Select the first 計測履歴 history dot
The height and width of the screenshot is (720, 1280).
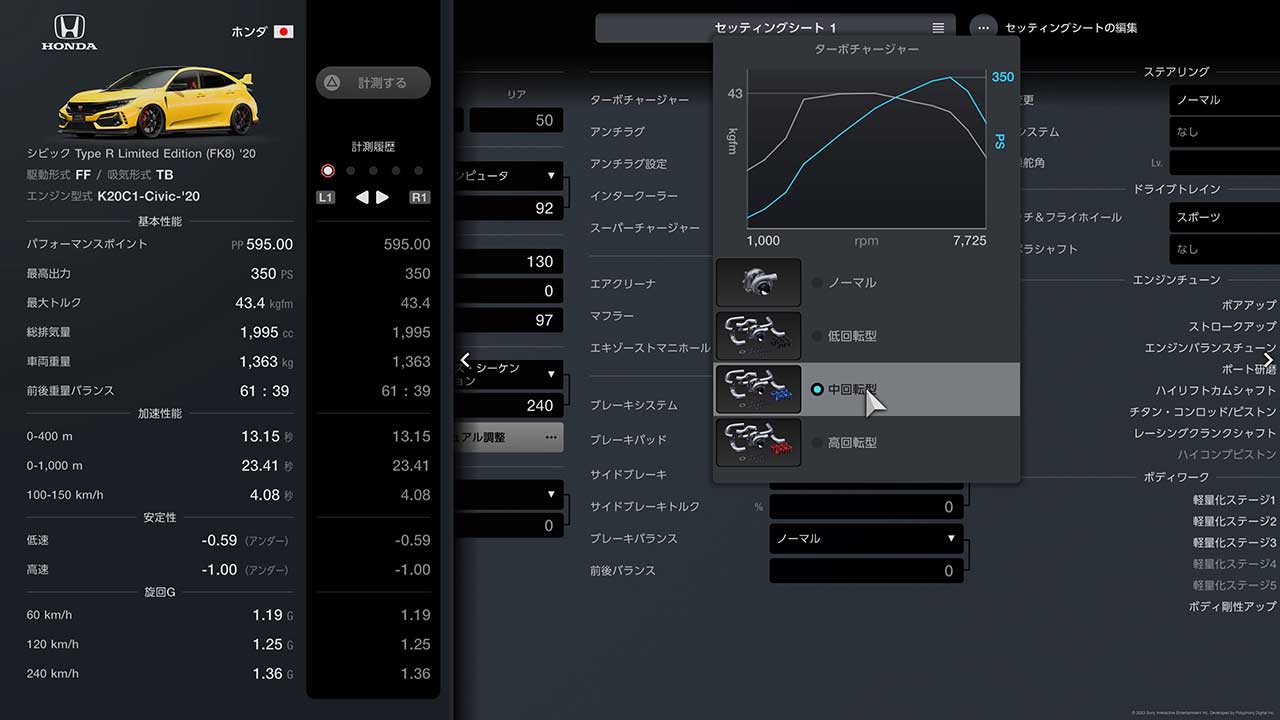pos(328,171)
